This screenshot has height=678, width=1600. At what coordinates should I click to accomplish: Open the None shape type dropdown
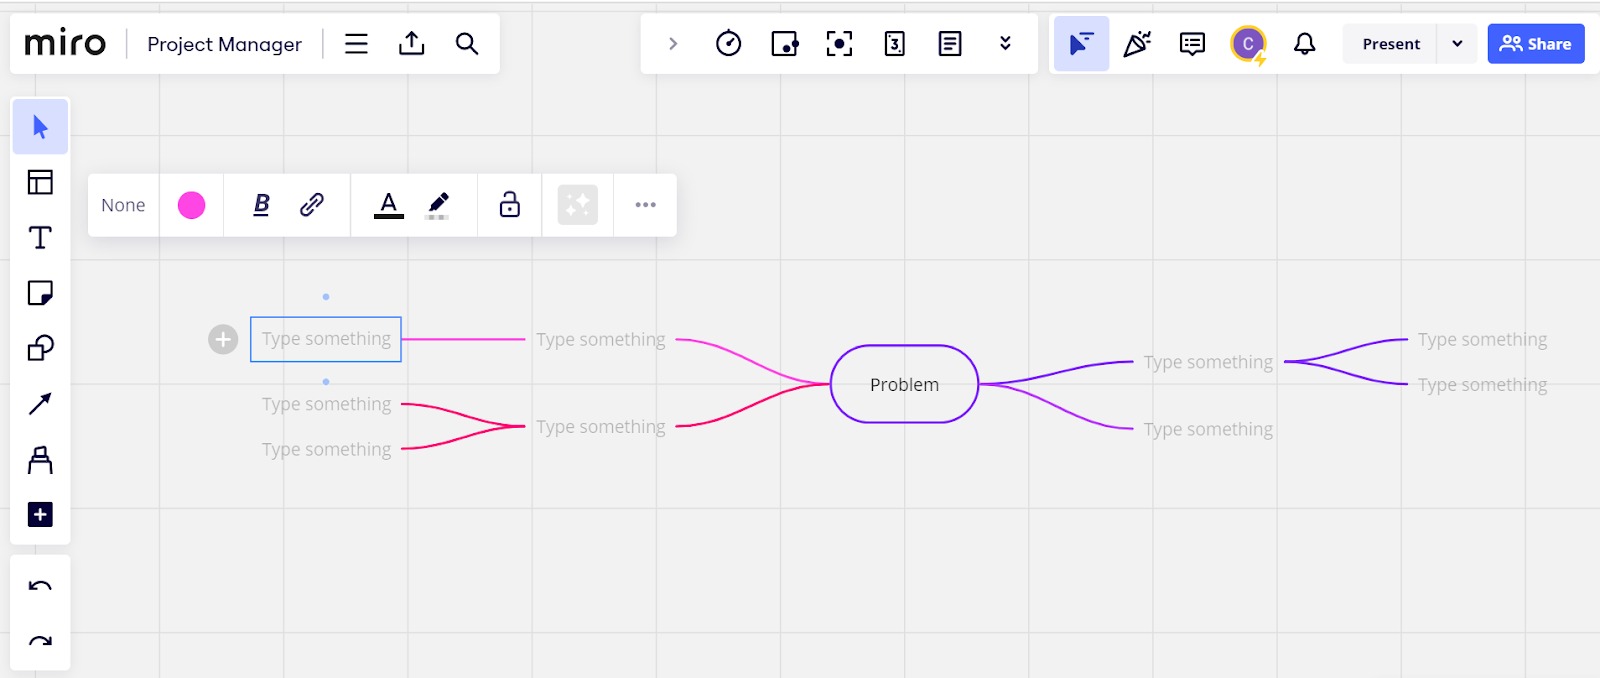(x=123, y=205)
